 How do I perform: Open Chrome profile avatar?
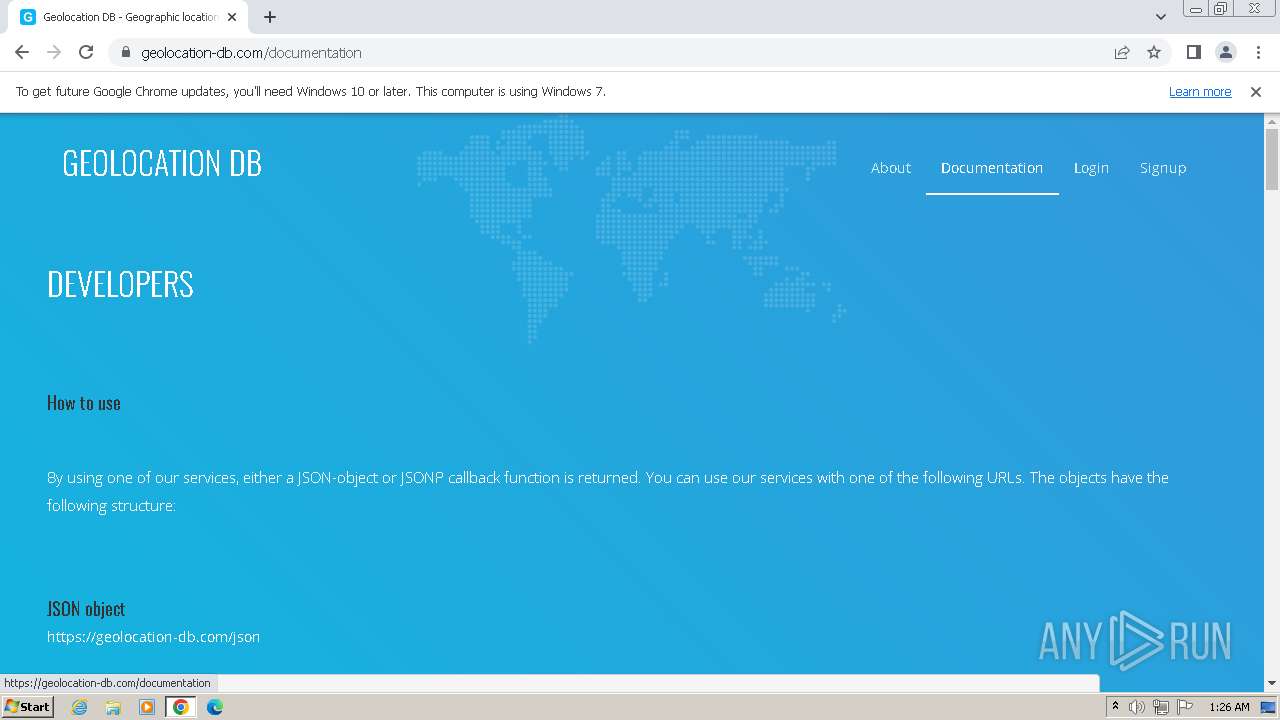[x=1225, y=52]
